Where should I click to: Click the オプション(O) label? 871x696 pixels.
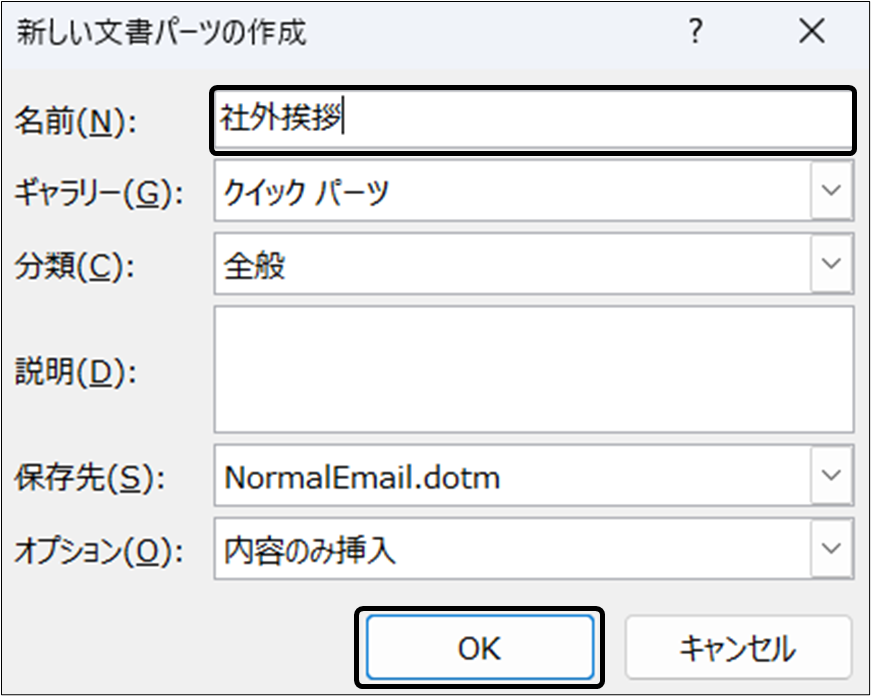(x=99, y=551)
